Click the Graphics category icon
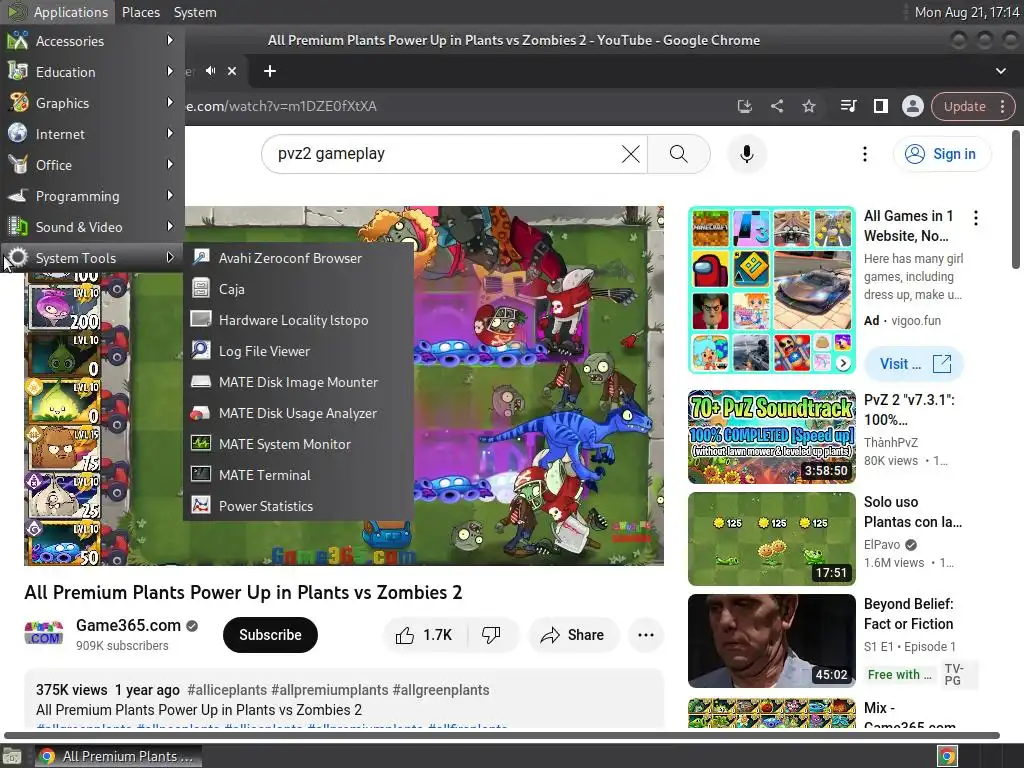The width and height of the screenshot is (1024, 768). (18, 103)
